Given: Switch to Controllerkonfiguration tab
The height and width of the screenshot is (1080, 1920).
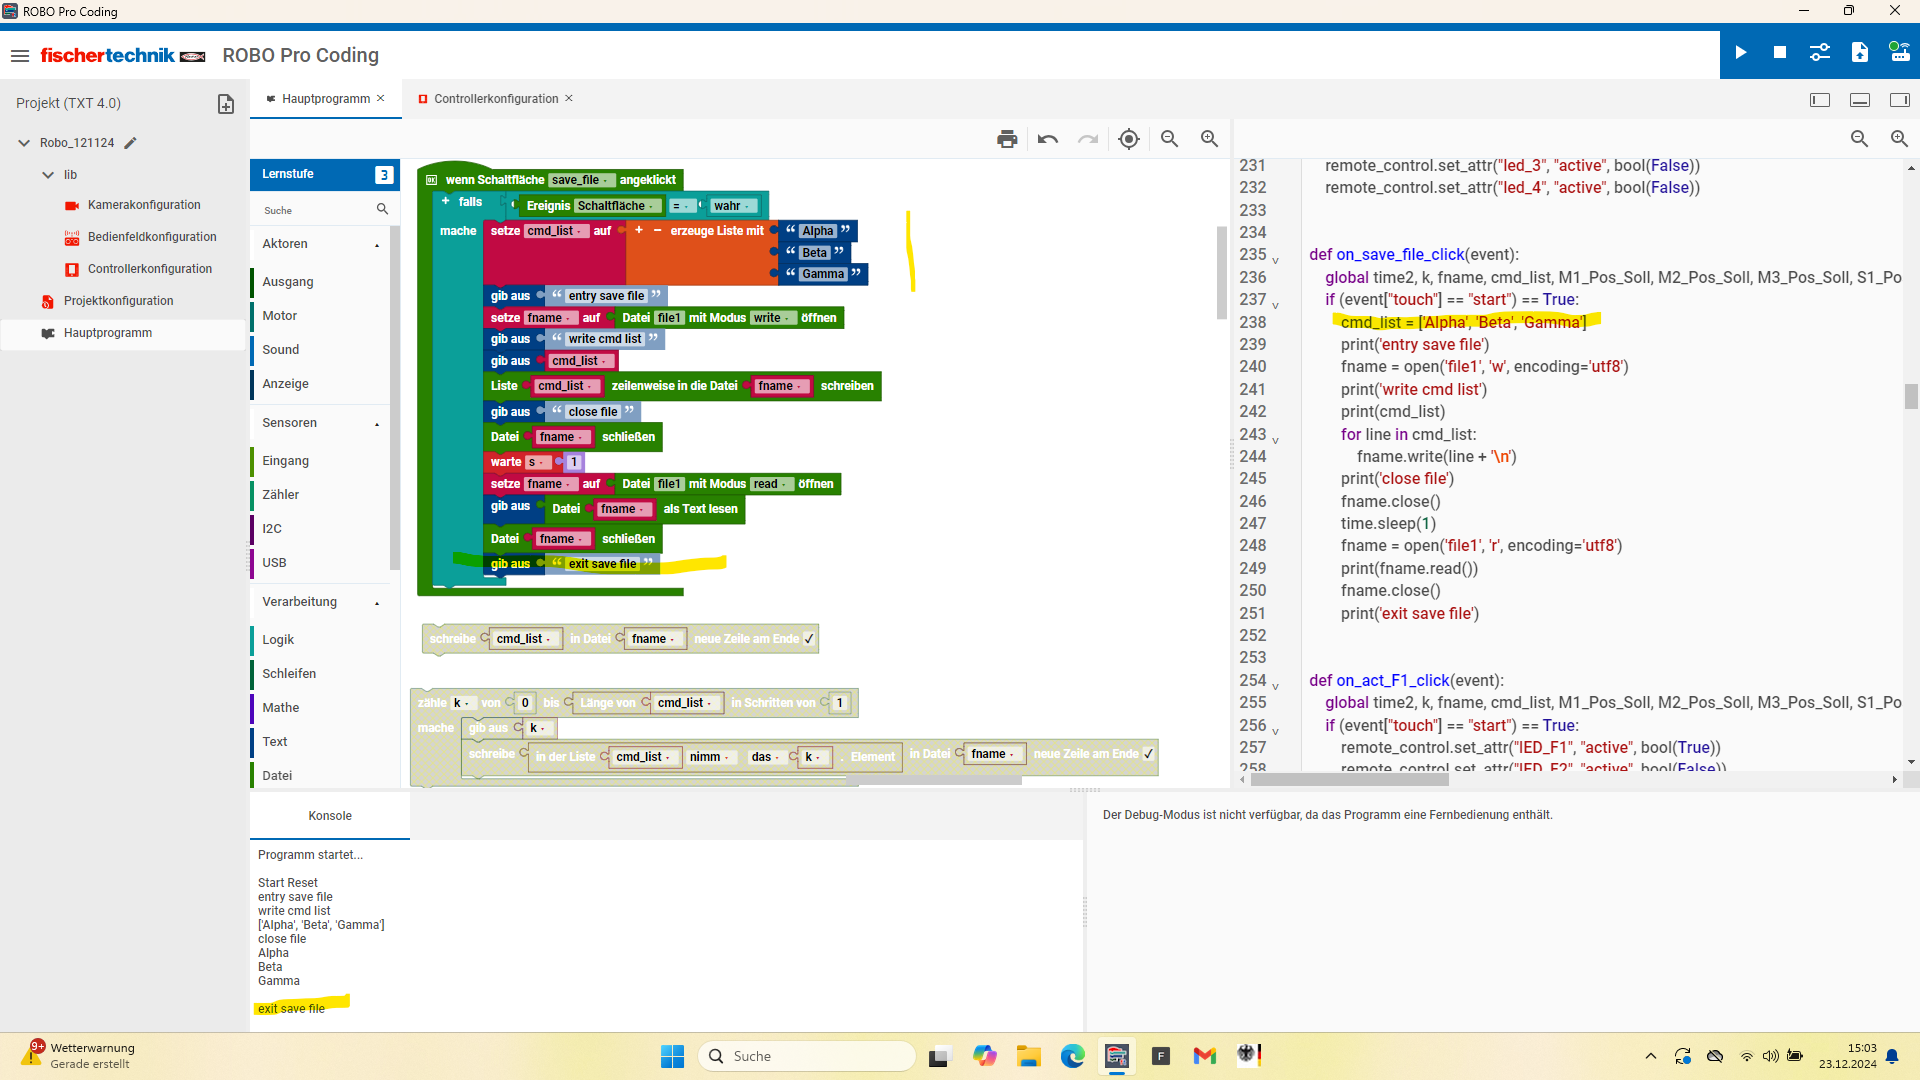Looking at the screenshot, I should coord(495,99).
